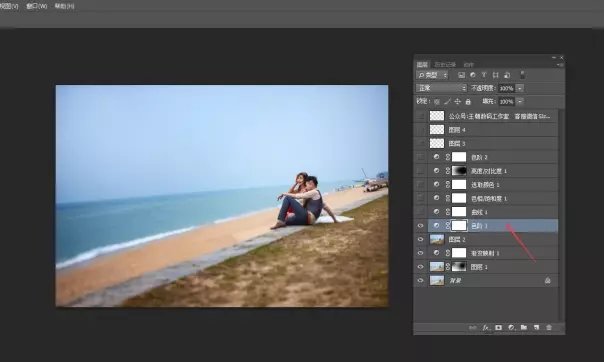Hide the 图层 2 layer via eye icon
Viewport: 605px width, 362px height.
pyautogui.click(x=421, y=239)
